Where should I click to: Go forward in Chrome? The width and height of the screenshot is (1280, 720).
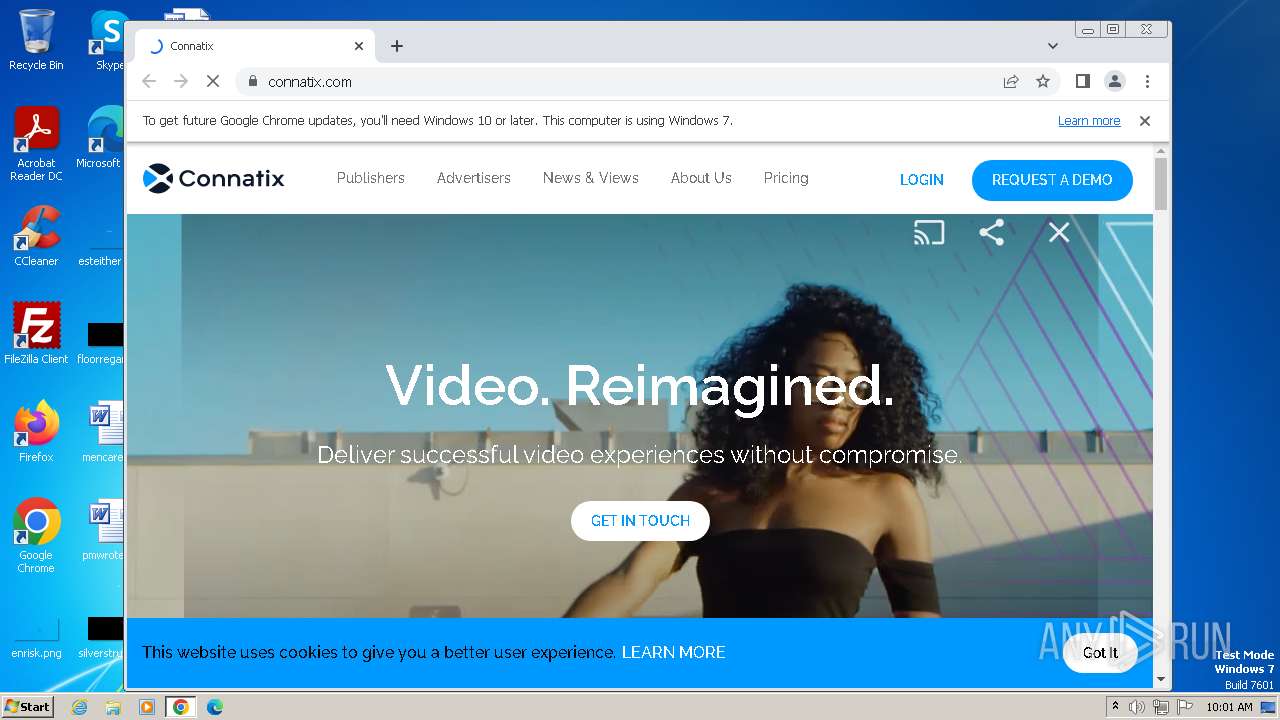pyautogui.click(x=181, y=82)
